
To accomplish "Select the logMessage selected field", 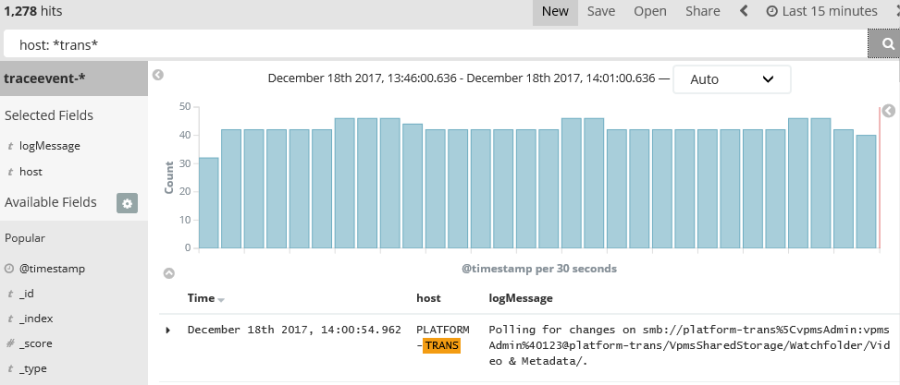I will 49,146.
